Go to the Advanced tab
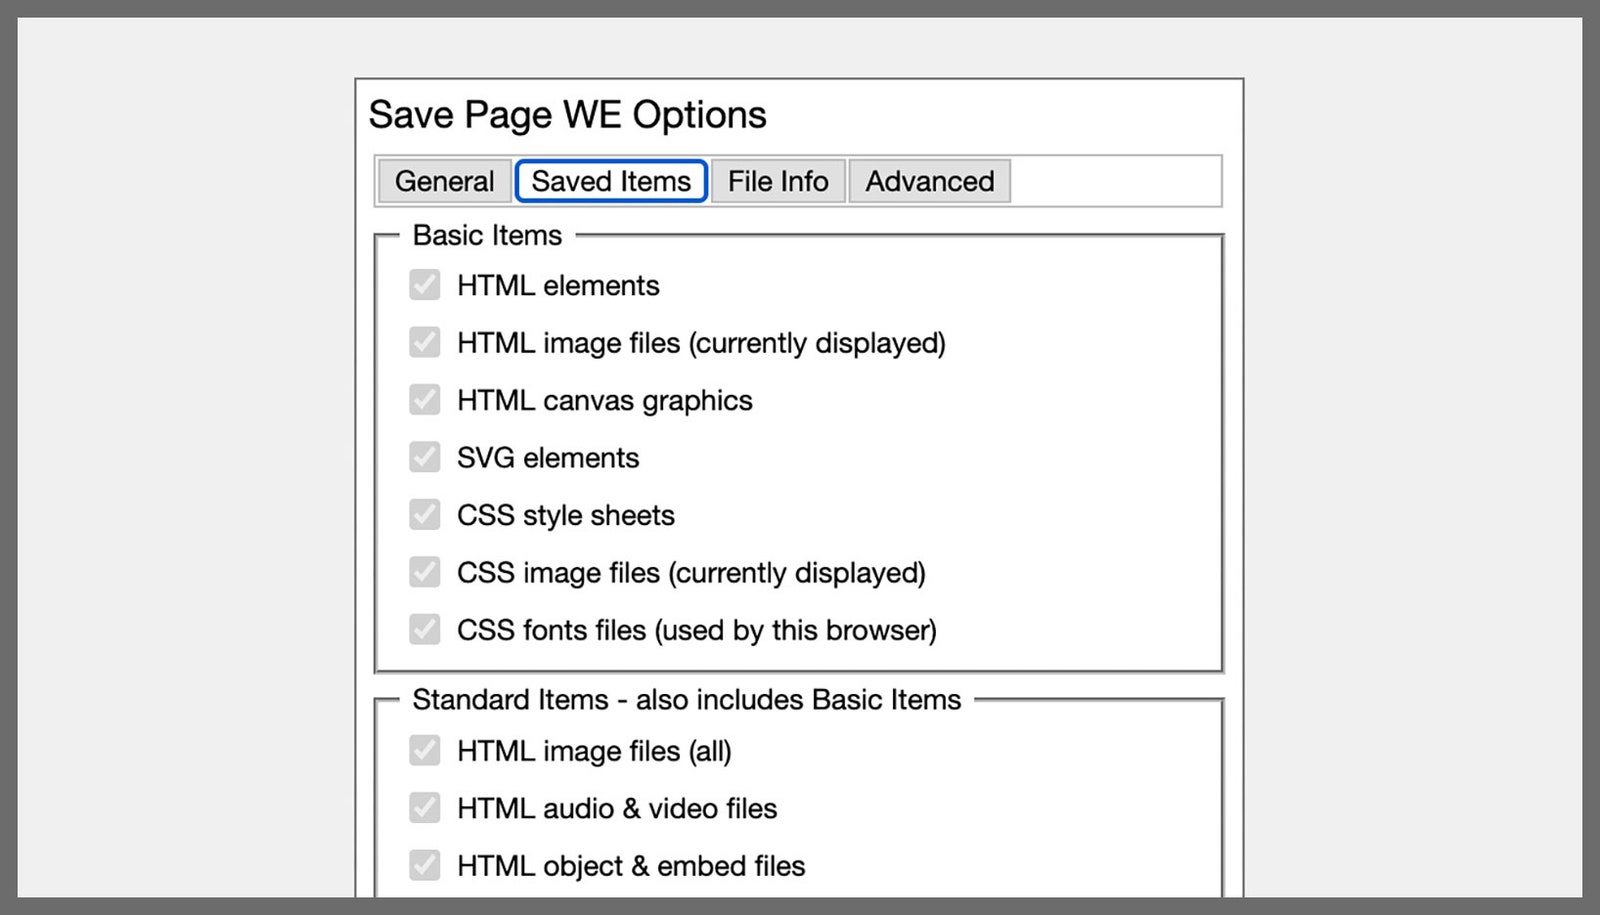 [x=929, y=181]
